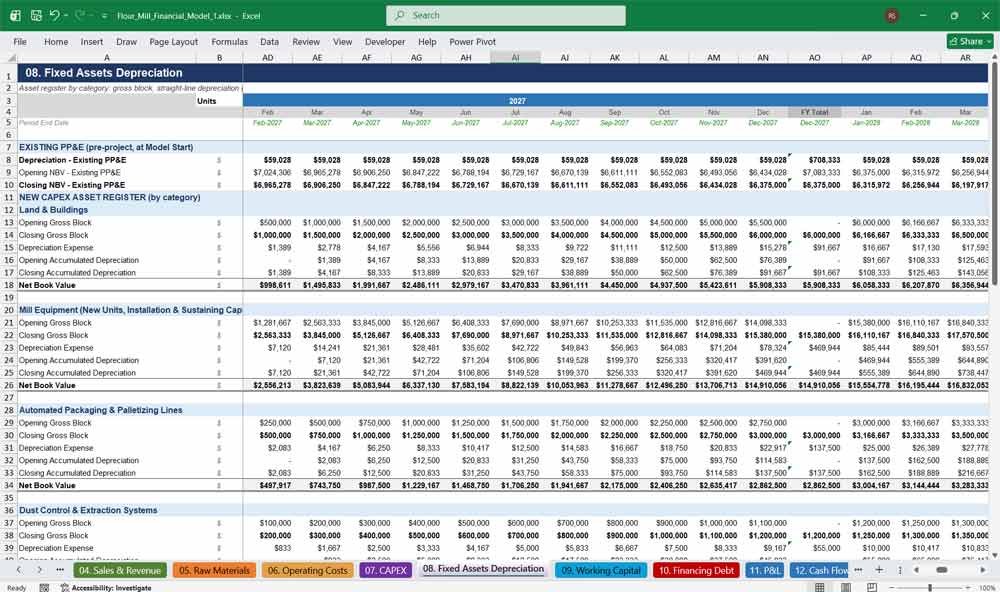Open the Home ribbon tab
1000x592 pixels.
pyautogui.click(x=56, y=41)
